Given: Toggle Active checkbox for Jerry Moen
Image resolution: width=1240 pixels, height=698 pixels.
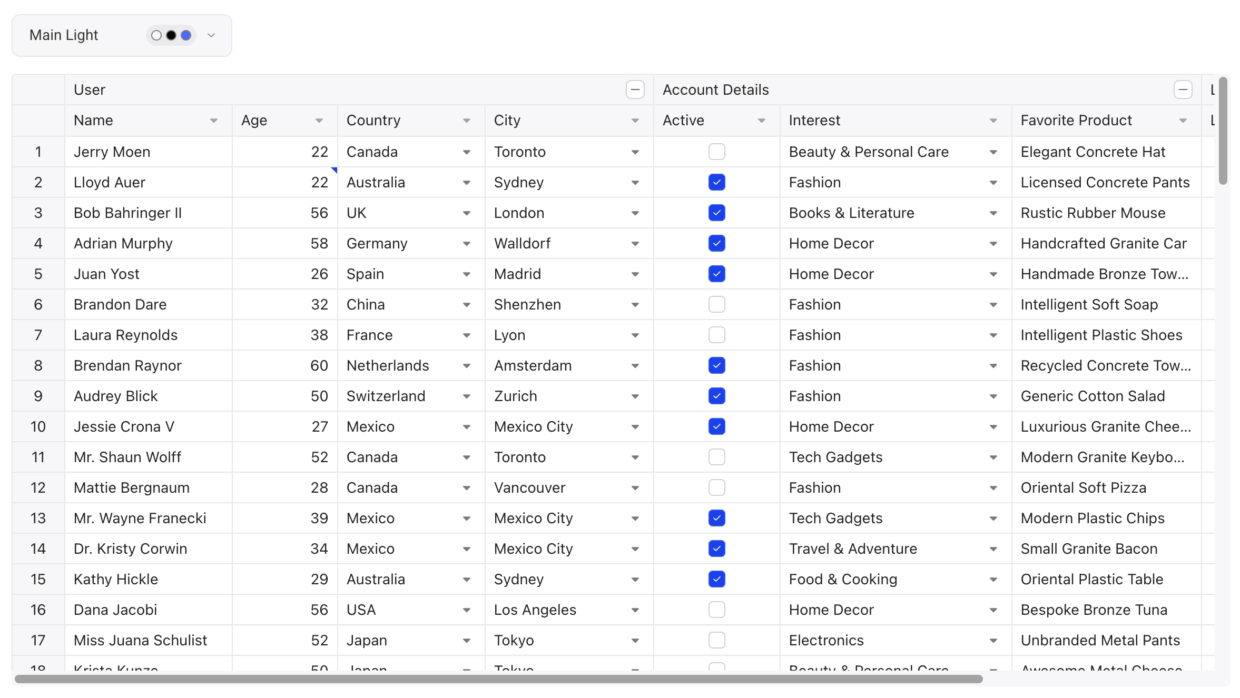Looking at the screenshot, I should coord(717,152).
